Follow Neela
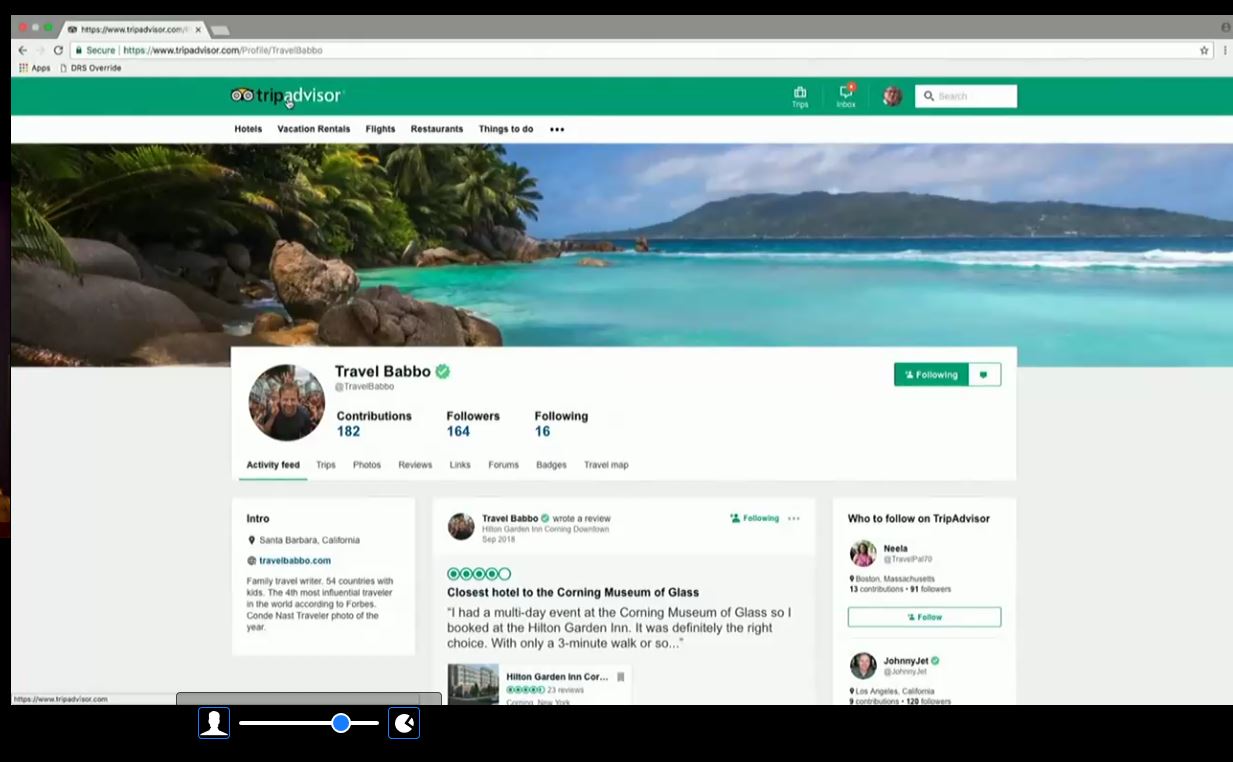 (924, 617)
